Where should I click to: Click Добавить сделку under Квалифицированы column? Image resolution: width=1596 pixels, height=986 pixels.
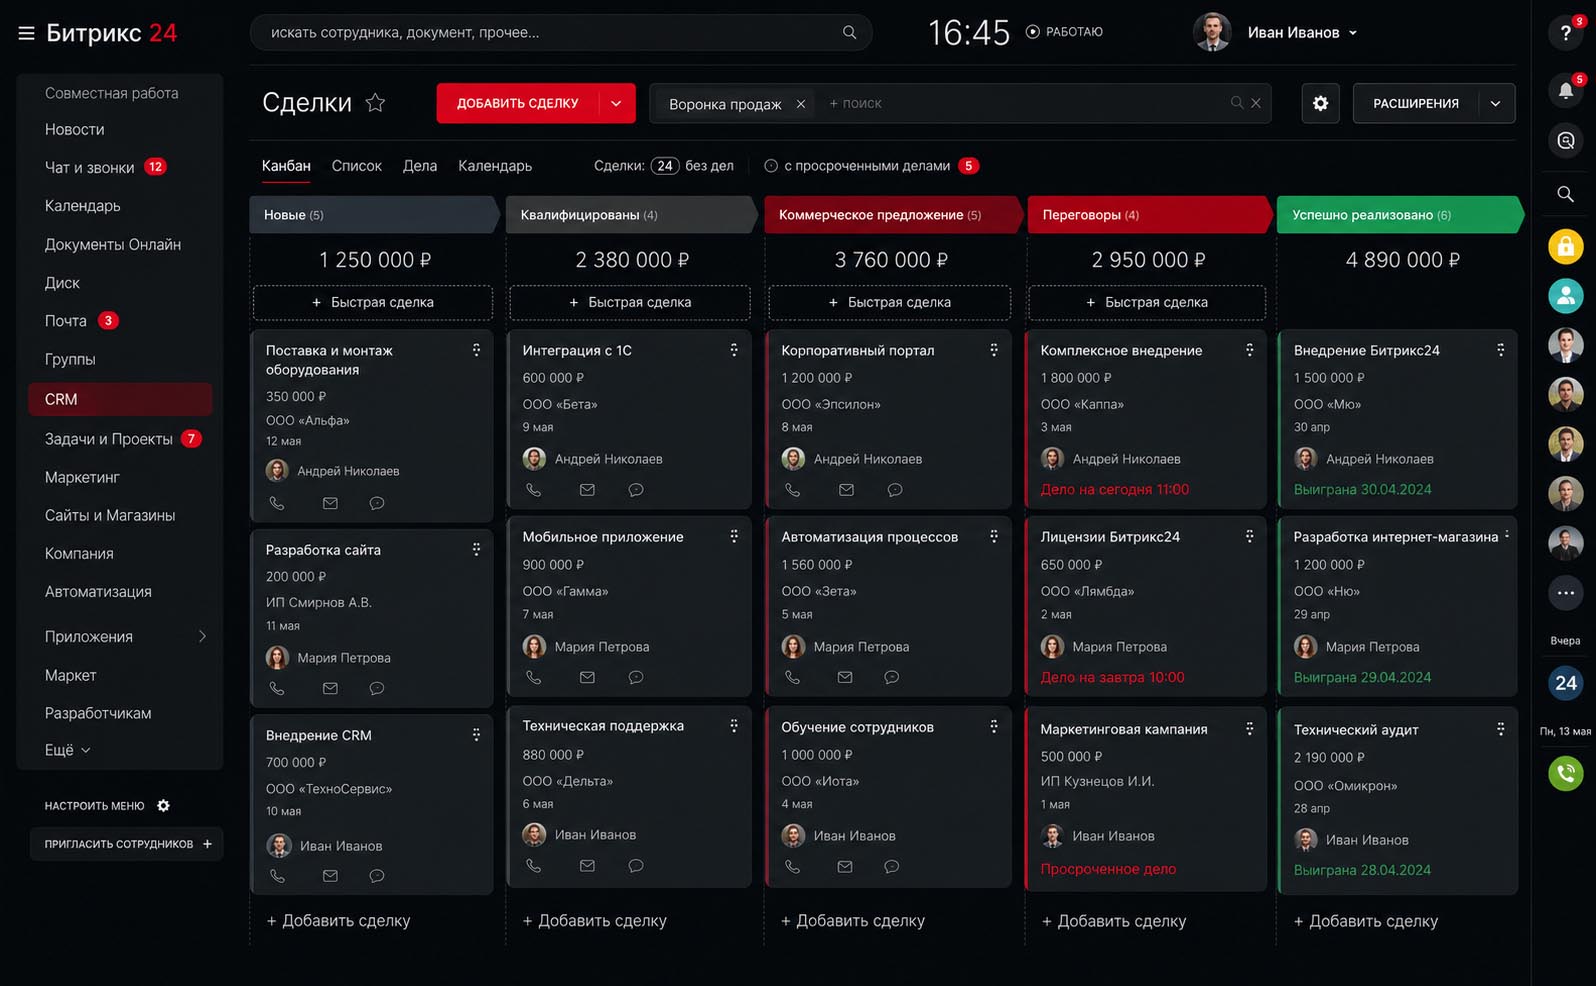point(594,921)
